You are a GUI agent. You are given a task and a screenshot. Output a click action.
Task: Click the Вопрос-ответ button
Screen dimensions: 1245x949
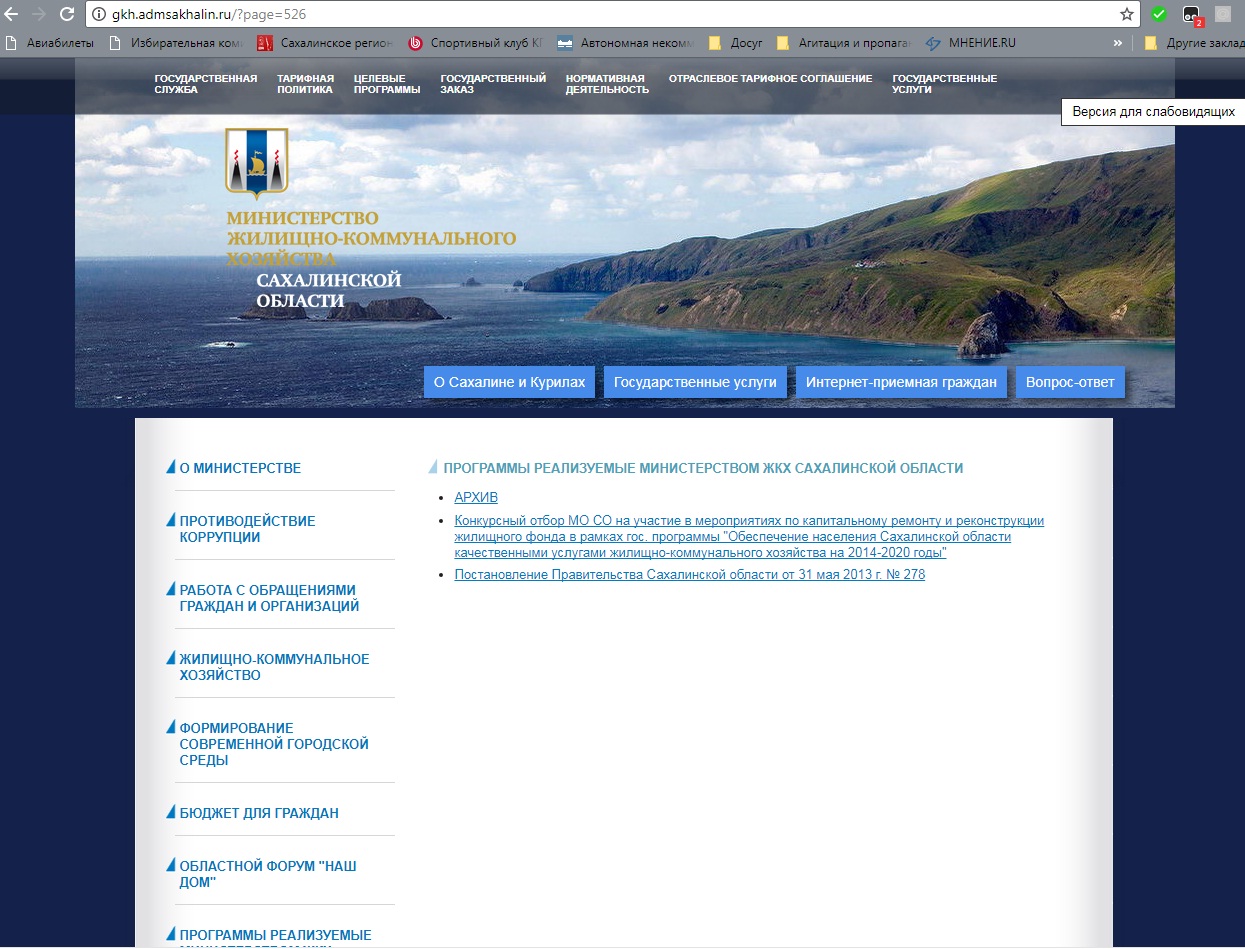[x=1069, y=382]
